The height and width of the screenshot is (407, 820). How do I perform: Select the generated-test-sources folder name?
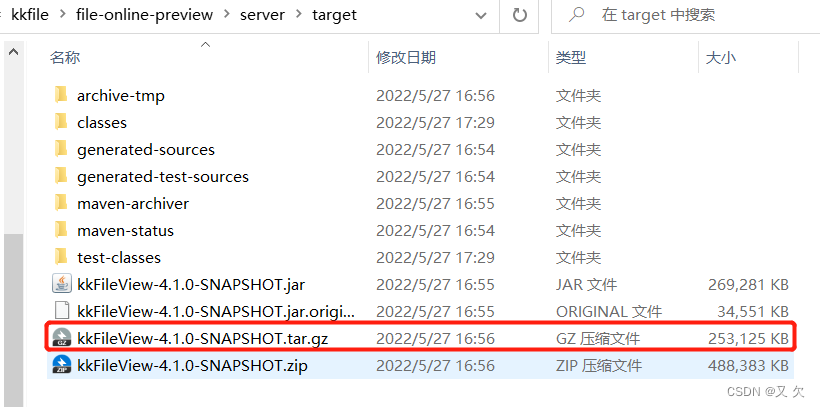163,177
